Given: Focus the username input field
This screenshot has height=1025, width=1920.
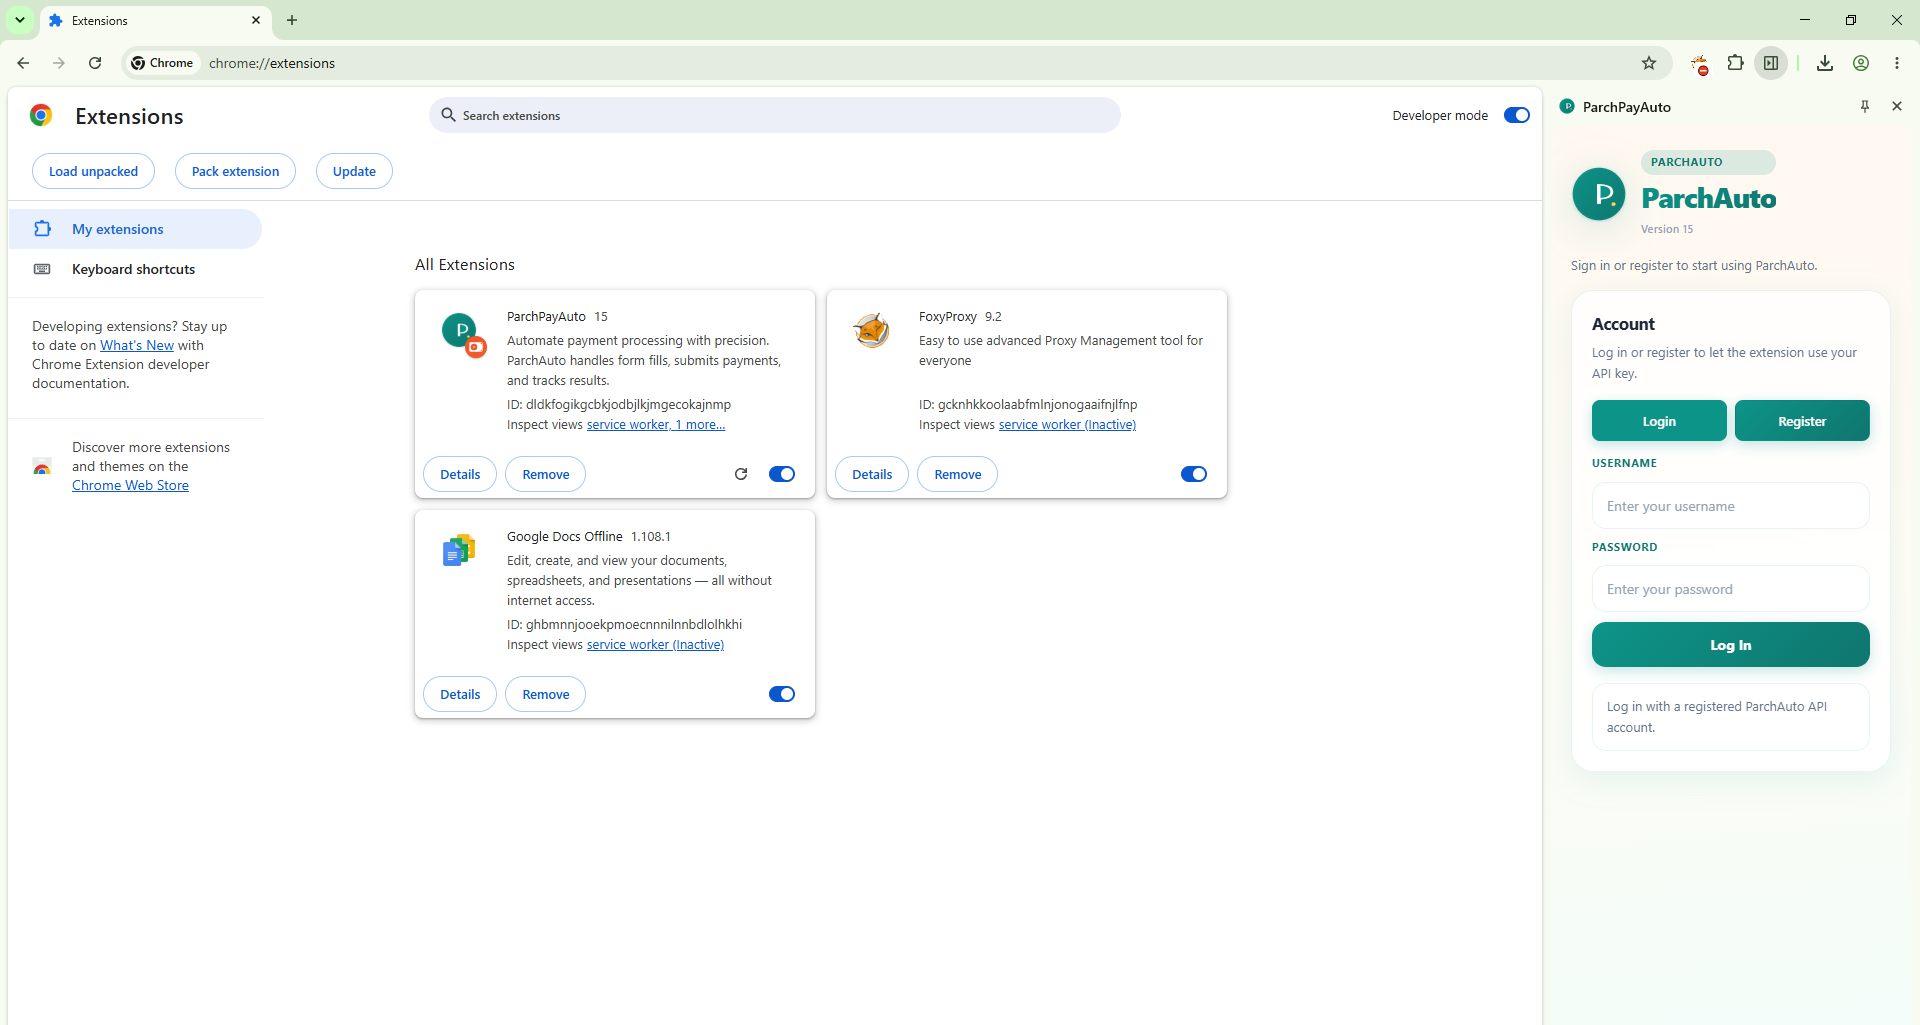Looking at the screenshot, I should pyautogui.click(x=1731, y=506).
